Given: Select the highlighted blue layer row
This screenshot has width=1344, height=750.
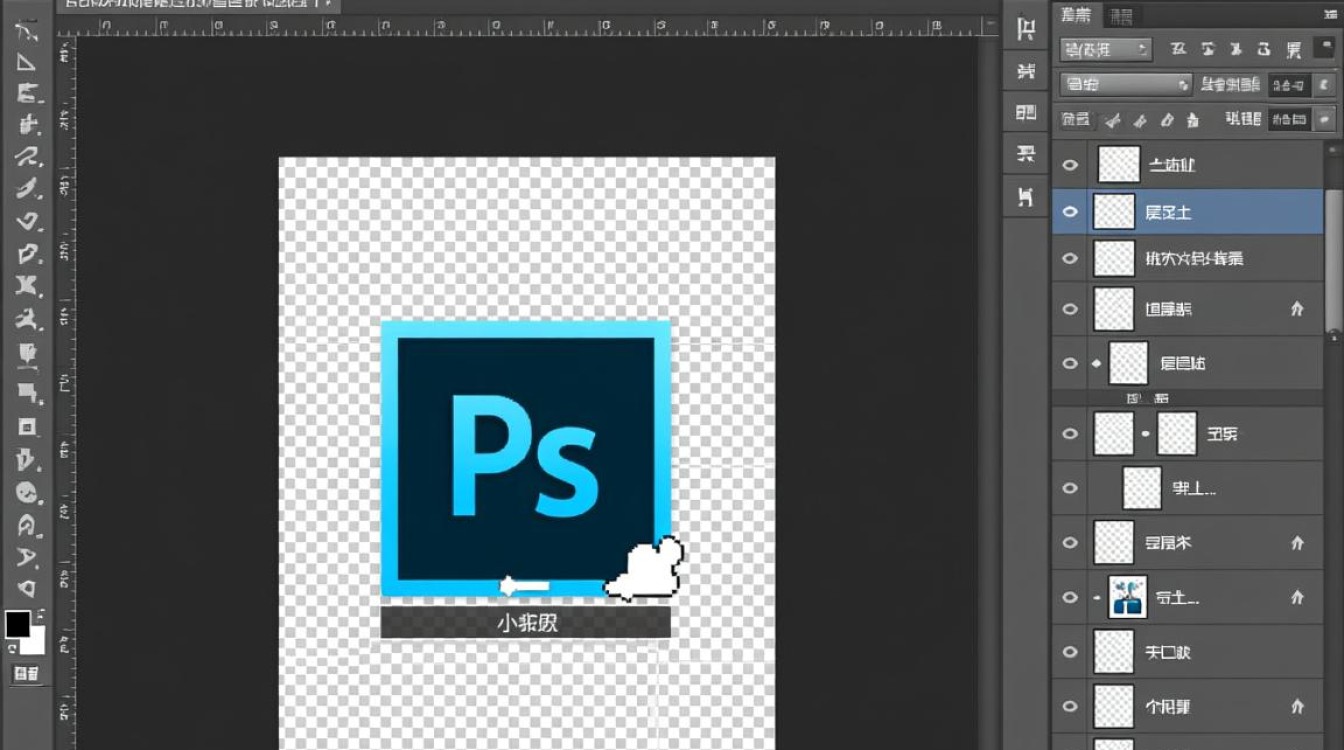Looking at the screenshot, I should (x=1187, y=212).
